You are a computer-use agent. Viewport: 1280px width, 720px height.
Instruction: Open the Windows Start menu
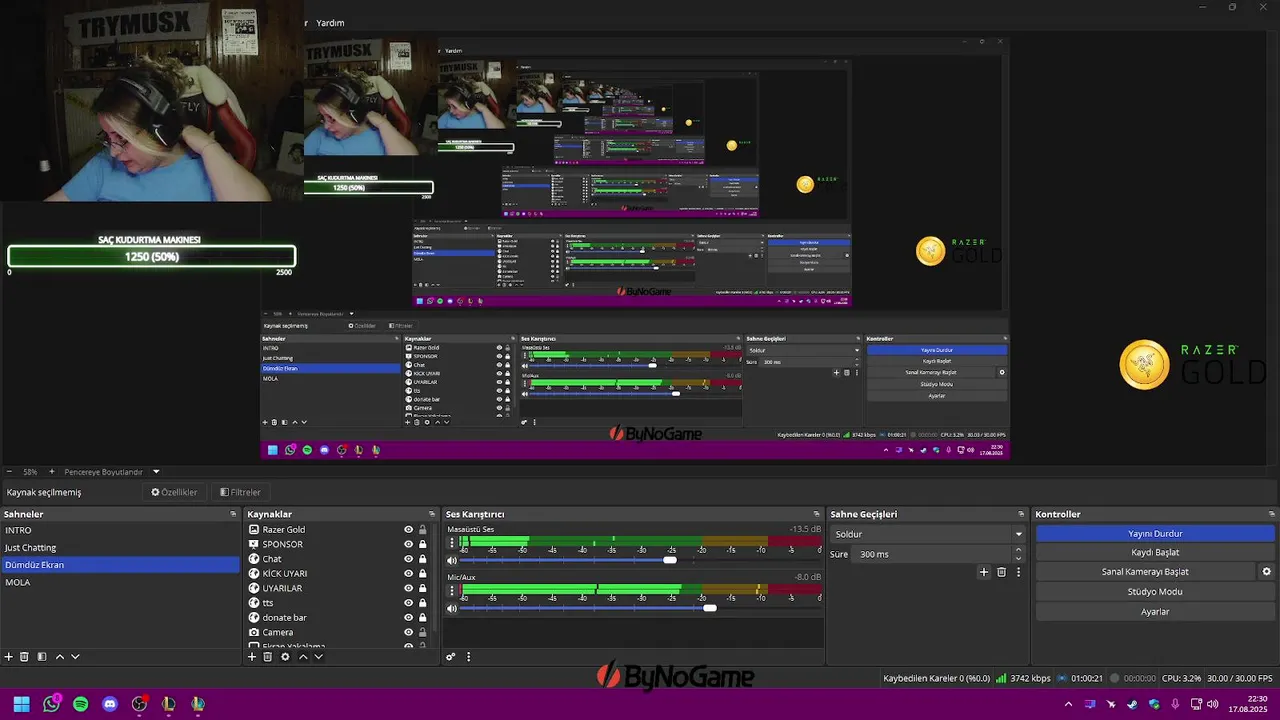point(21,704)
